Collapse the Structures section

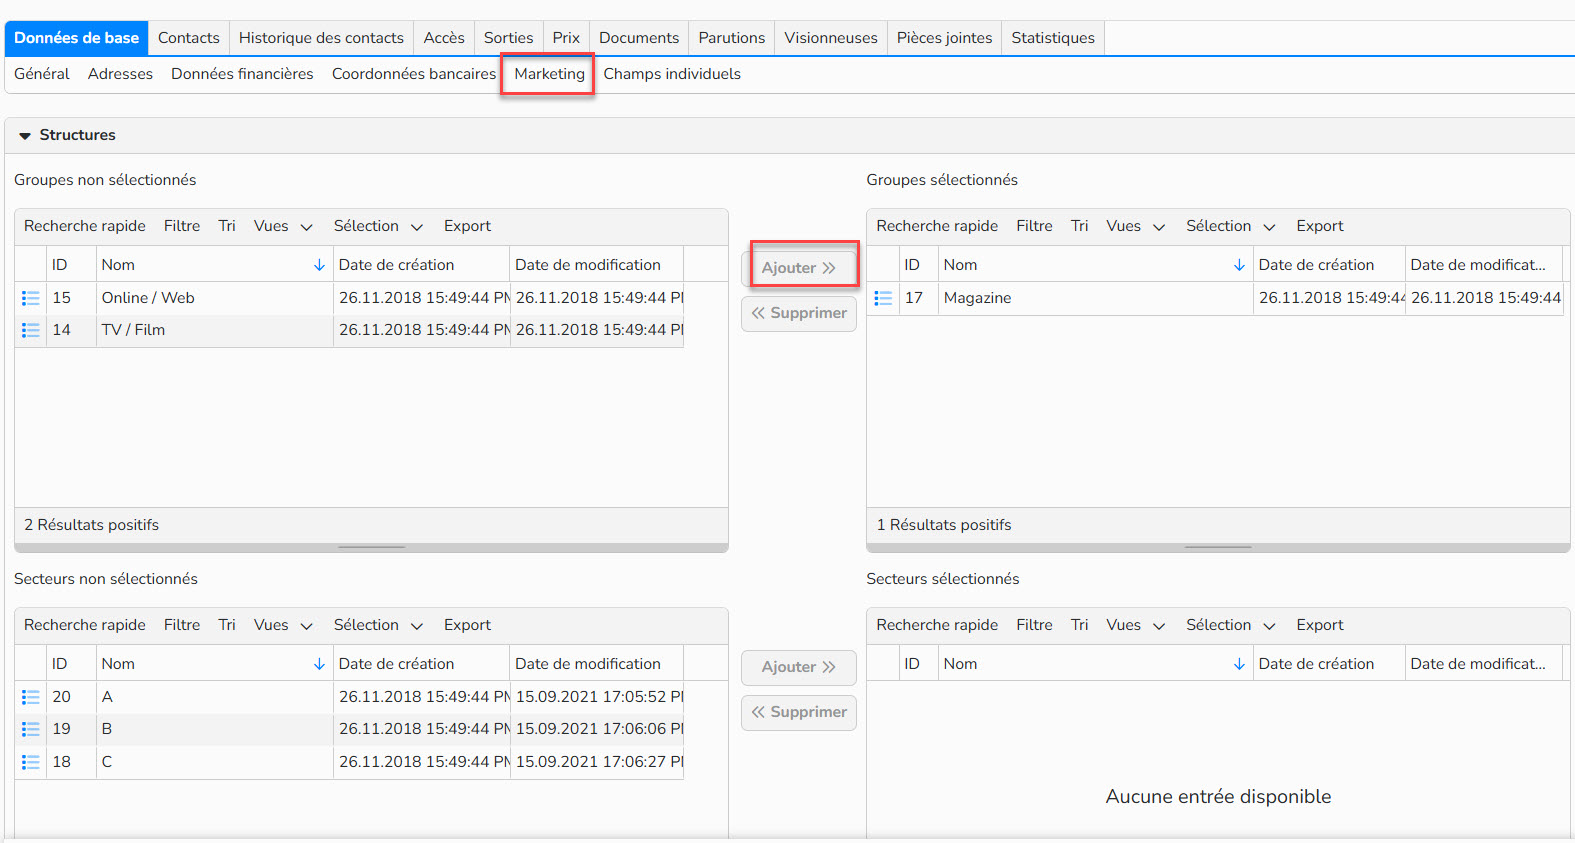(25, 135)
